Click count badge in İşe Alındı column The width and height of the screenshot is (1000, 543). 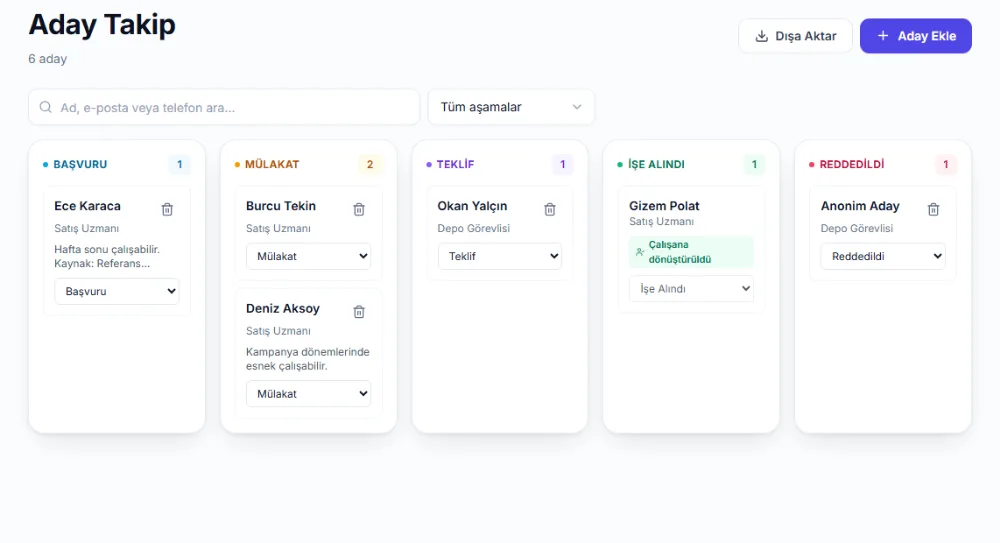(x=754, y=164)
